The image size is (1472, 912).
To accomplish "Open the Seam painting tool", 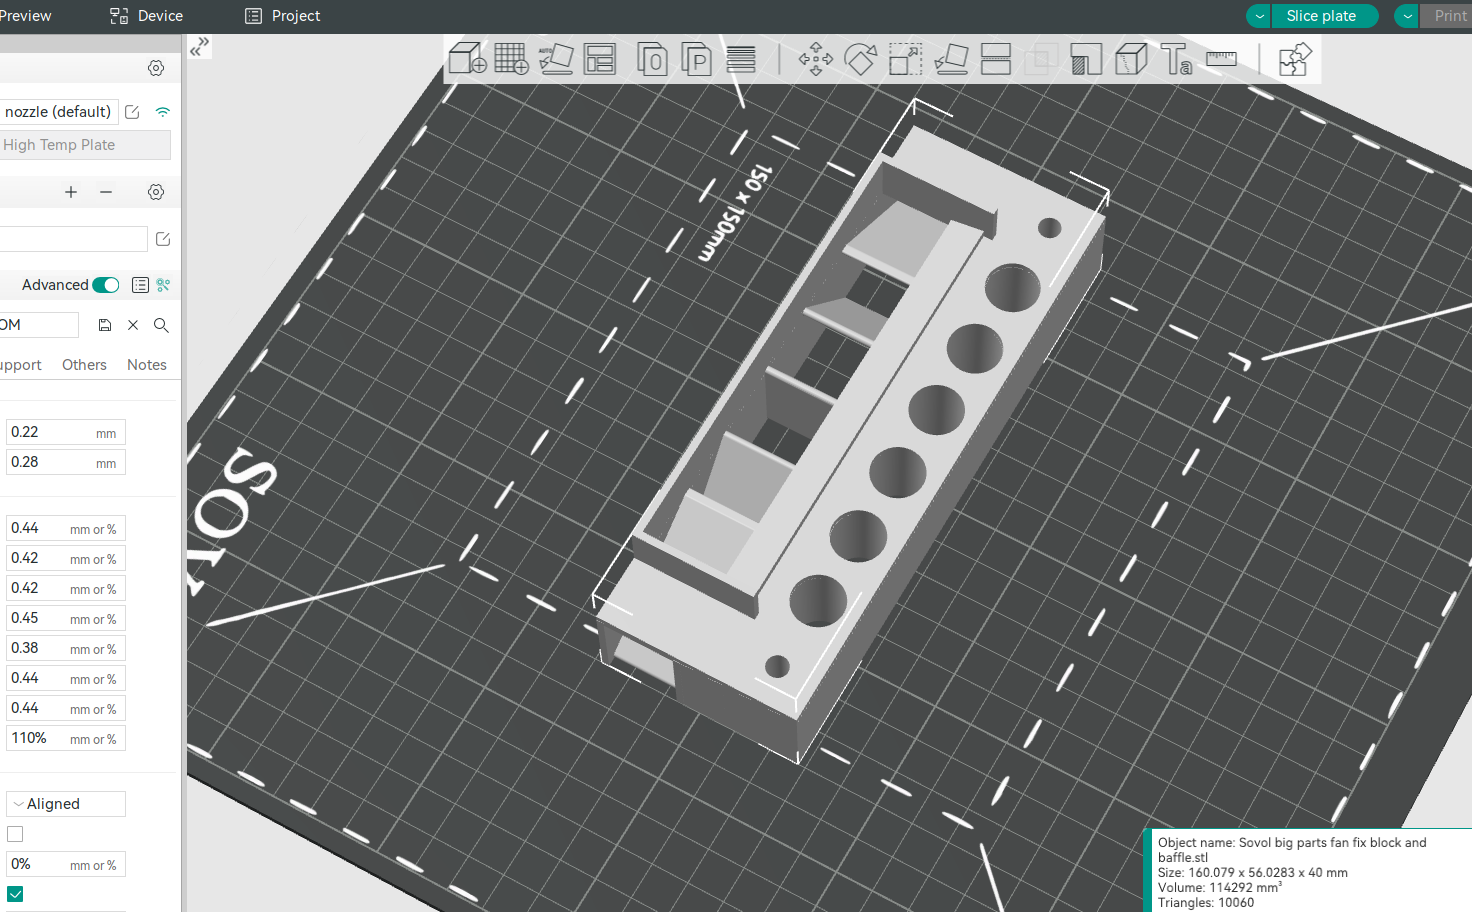I will pyautogui.click(x=1131, y=59).
